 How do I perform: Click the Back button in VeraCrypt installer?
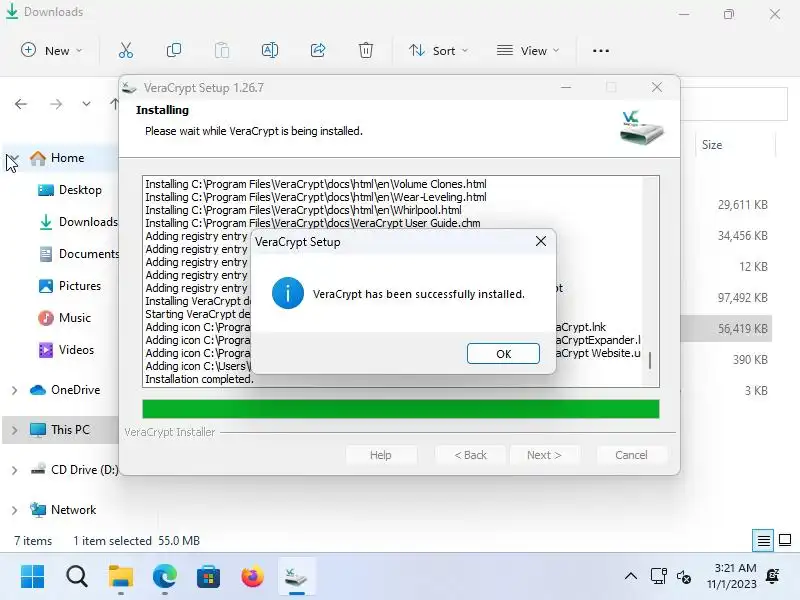tap(470, 455)
